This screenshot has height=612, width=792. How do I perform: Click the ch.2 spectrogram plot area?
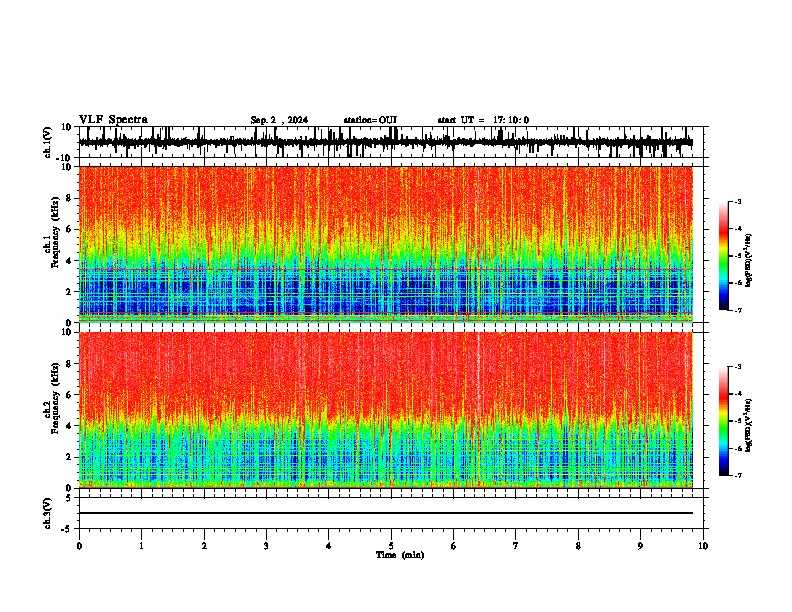386,410
